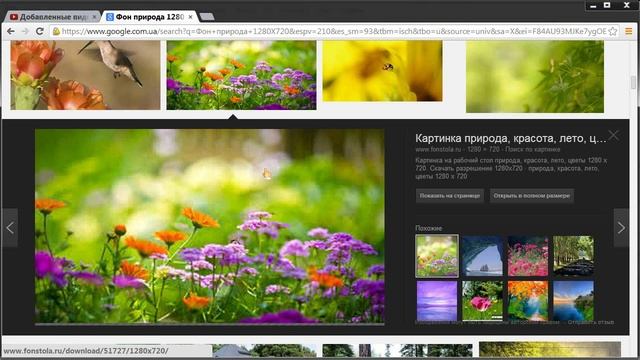Click the address bar URL field
The image size is (640, 360).
coord(334,31)
